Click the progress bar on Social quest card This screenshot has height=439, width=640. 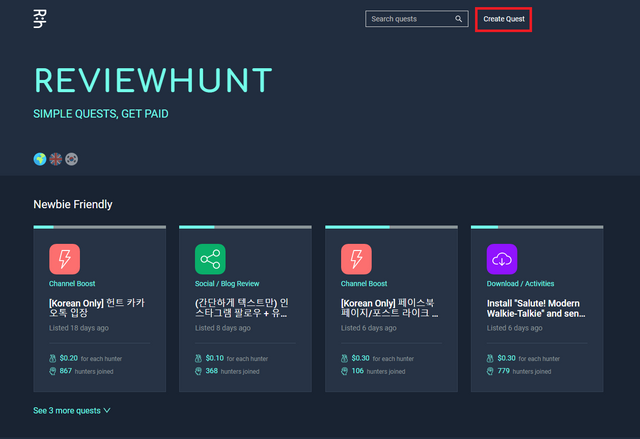[245, 227]
